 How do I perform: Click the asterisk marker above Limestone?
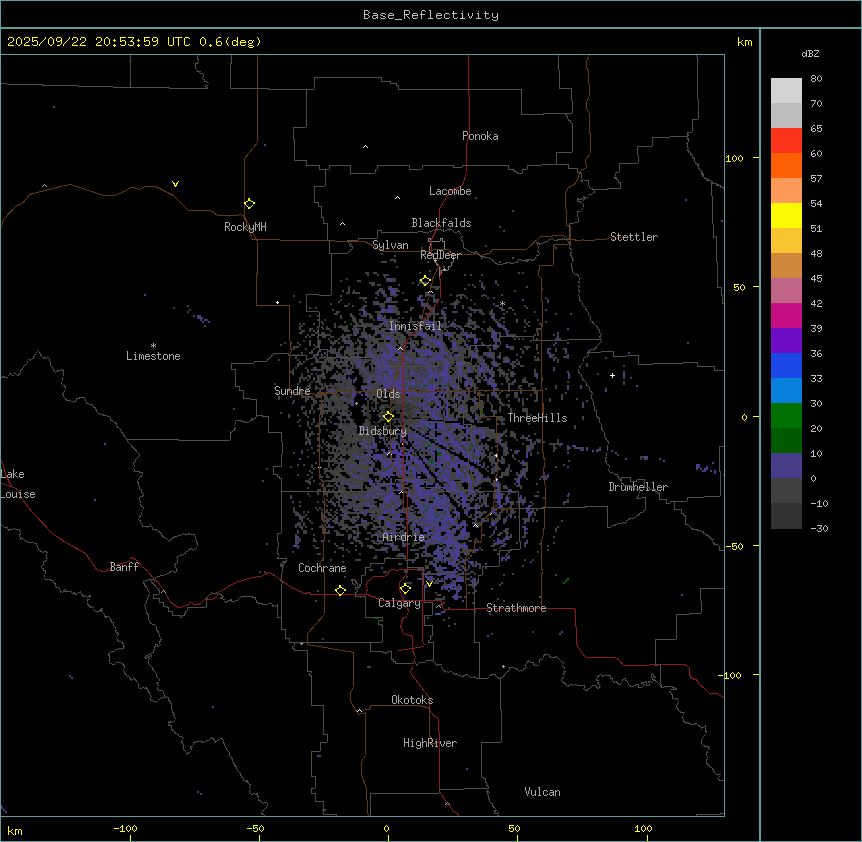point(153,345)
